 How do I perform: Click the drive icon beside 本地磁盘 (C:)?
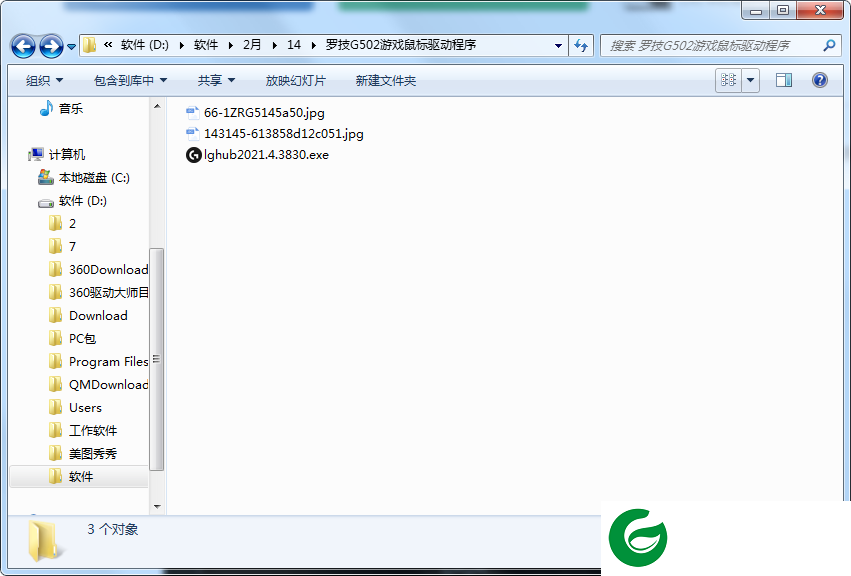tap(46, 178)
